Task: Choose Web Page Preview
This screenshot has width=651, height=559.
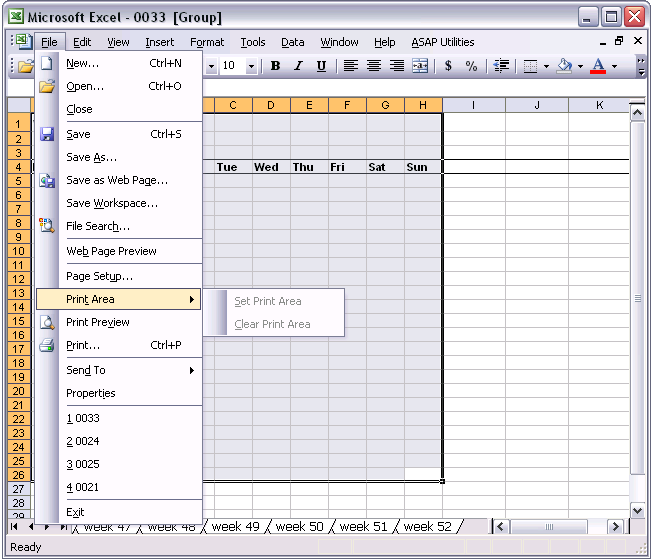Action: (x=119, y=251)
